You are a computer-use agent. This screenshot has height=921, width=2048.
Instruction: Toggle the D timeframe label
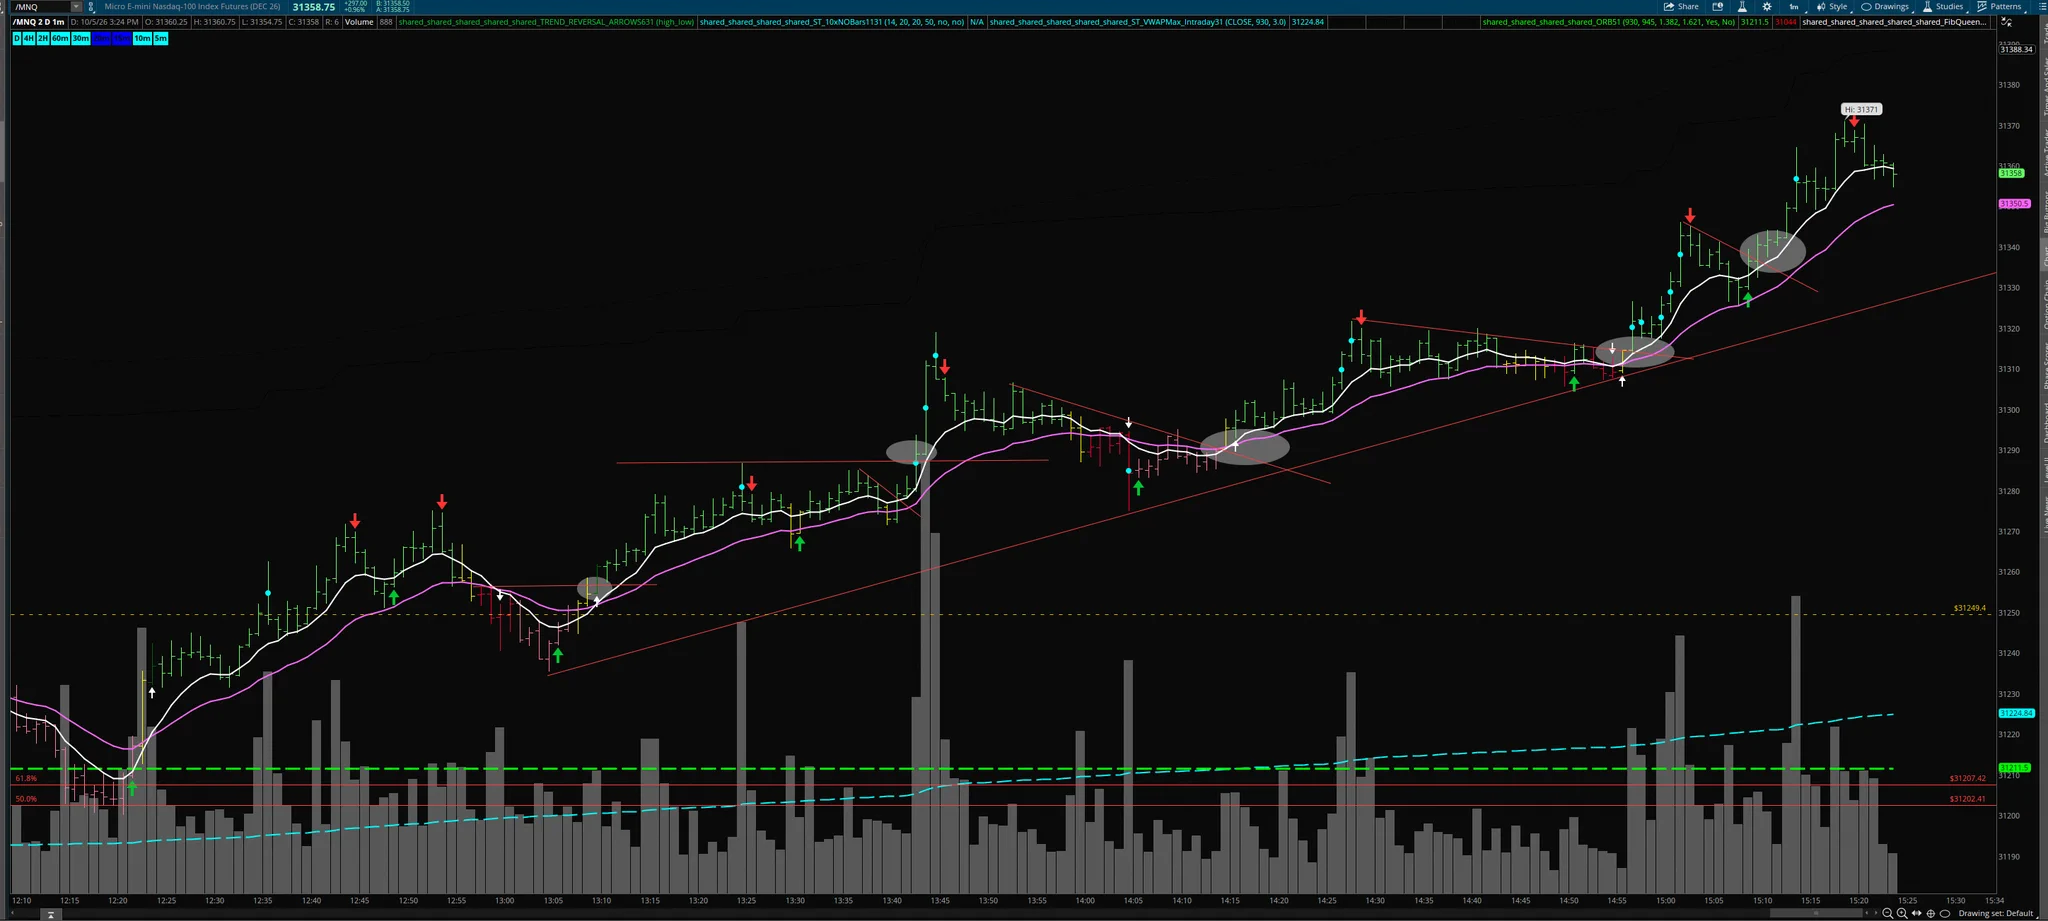point(17,38)
